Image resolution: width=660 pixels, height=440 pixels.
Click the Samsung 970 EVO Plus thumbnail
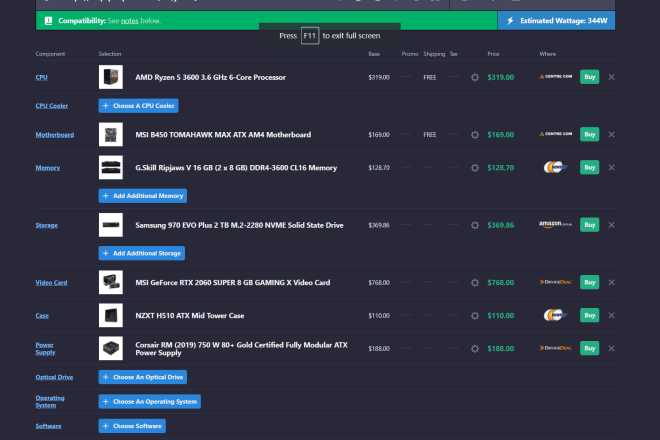coord(111,225)
